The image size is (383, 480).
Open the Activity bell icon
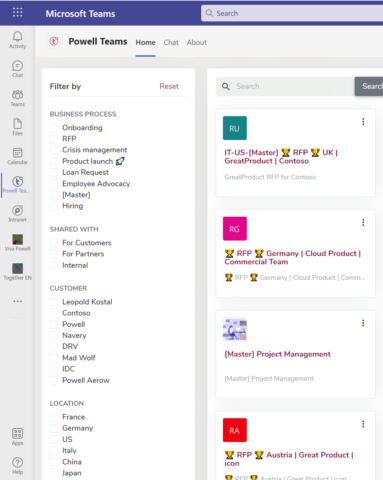pos(17,37)
